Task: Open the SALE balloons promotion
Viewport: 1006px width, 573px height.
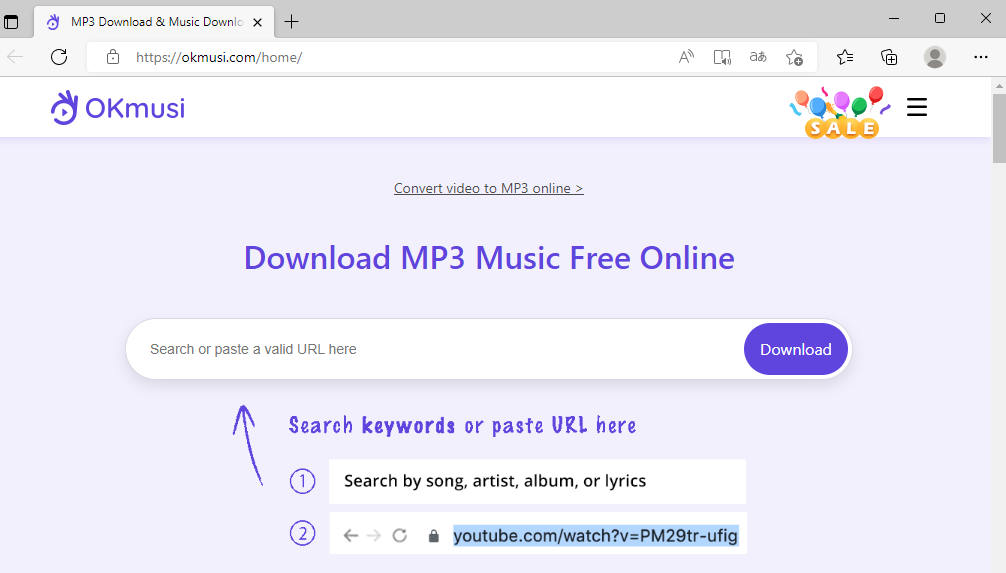Action: click(840, 112)
